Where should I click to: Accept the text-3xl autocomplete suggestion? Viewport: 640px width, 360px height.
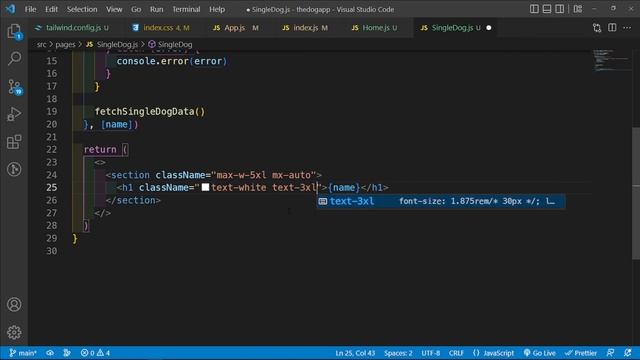click(441, 201)
